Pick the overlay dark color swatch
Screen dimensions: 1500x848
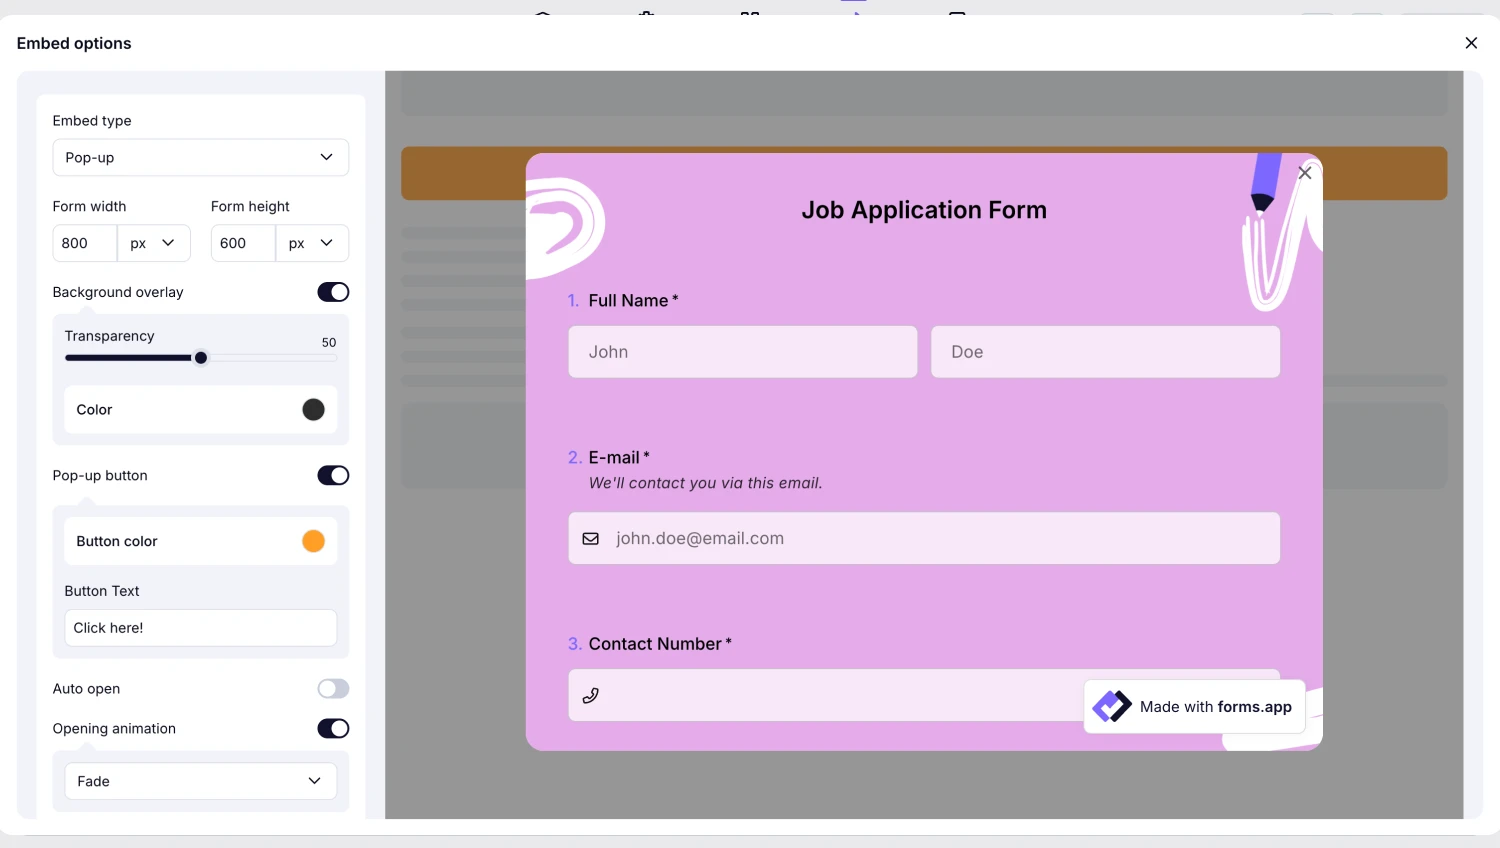(x=313, y=410)
